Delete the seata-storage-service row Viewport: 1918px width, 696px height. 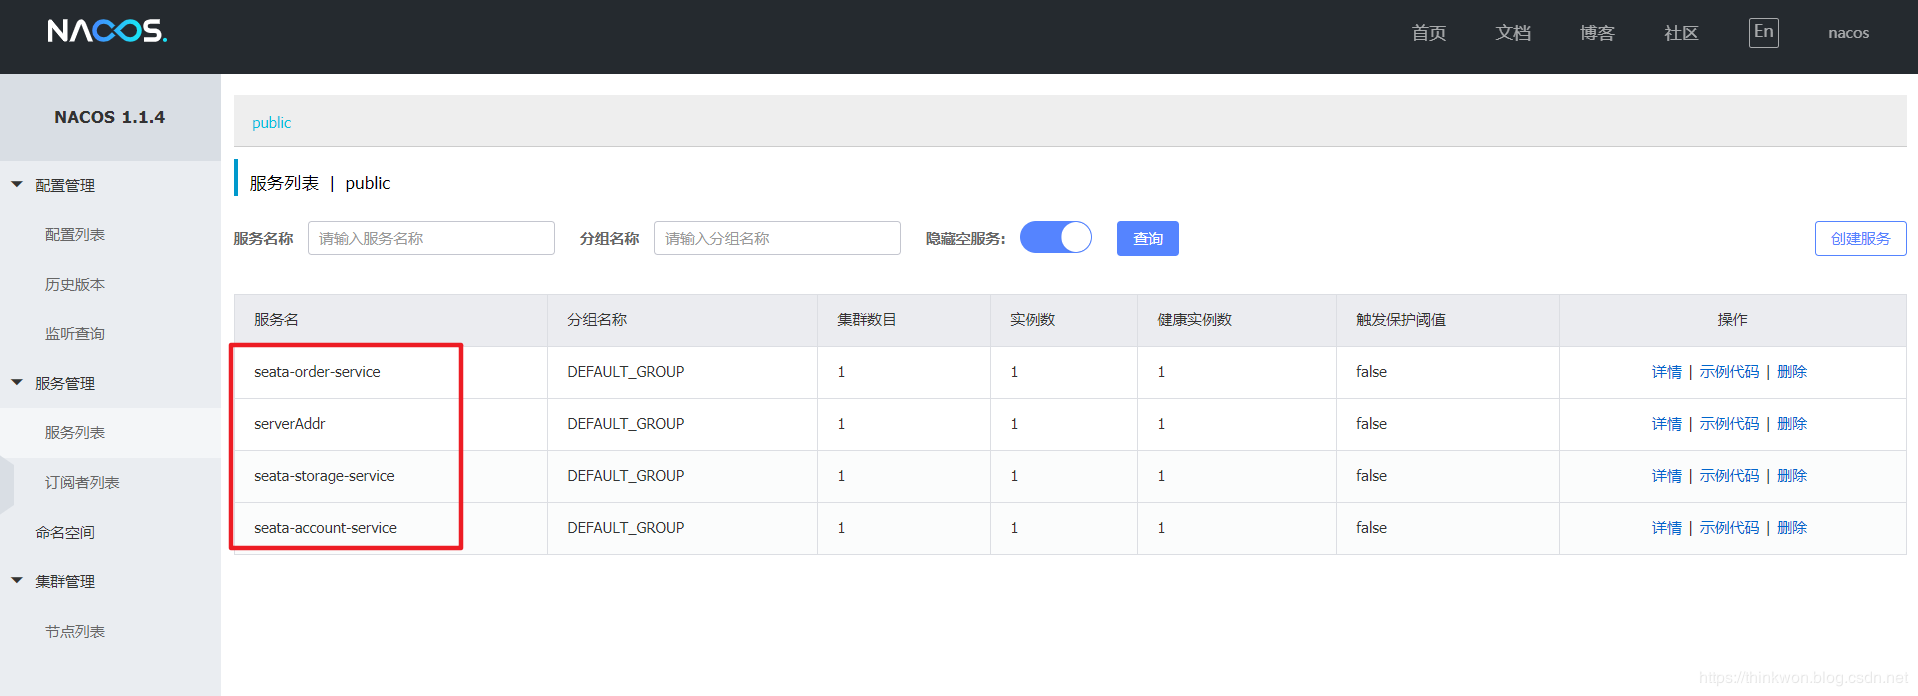point(1791,476)
